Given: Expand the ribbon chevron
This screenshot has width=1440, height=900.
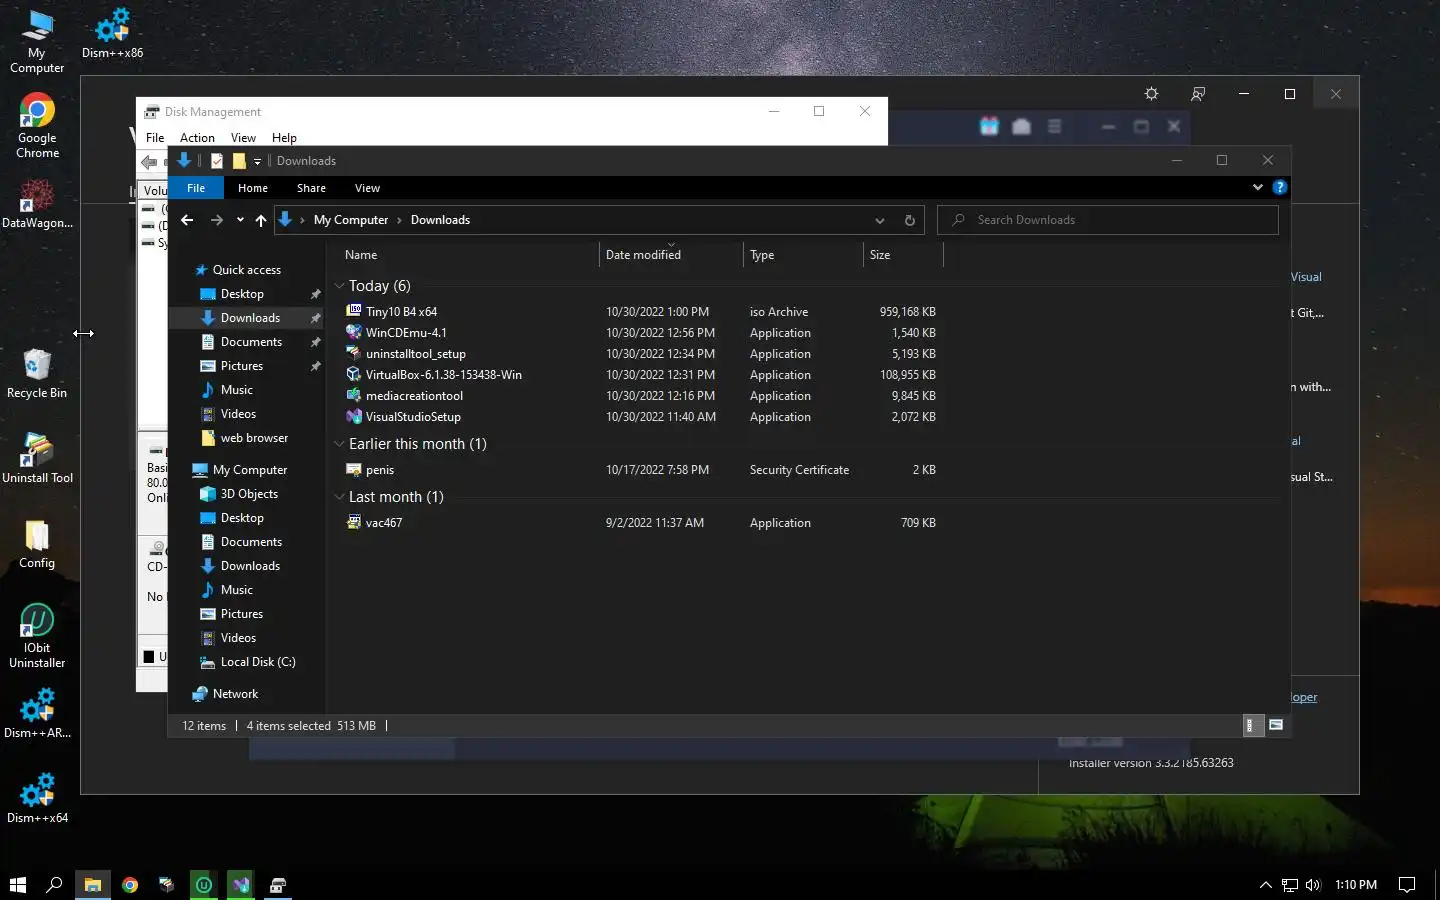Looking at the screenshot, I should [1257, 187].
